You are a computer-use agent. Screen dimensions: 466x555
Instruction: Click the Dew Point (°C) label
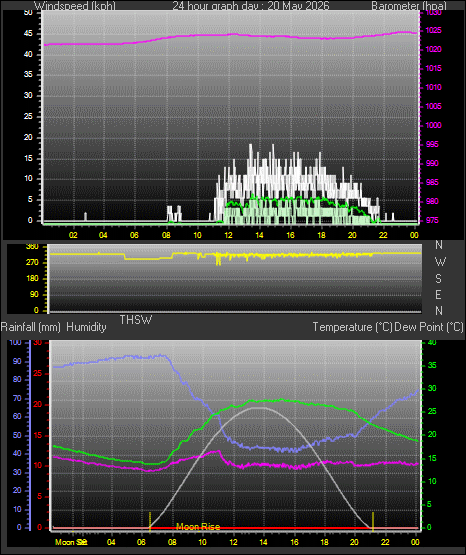[x=429, y=327]
